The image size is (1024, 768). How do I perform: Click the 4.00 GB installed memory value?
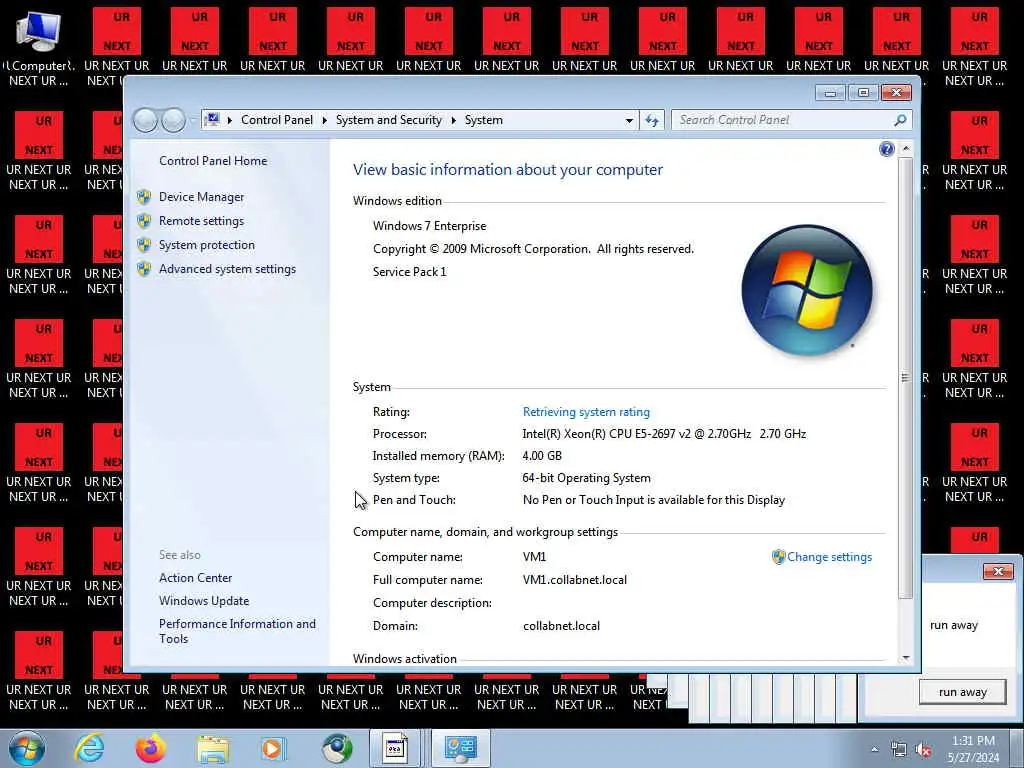[542, 456]
